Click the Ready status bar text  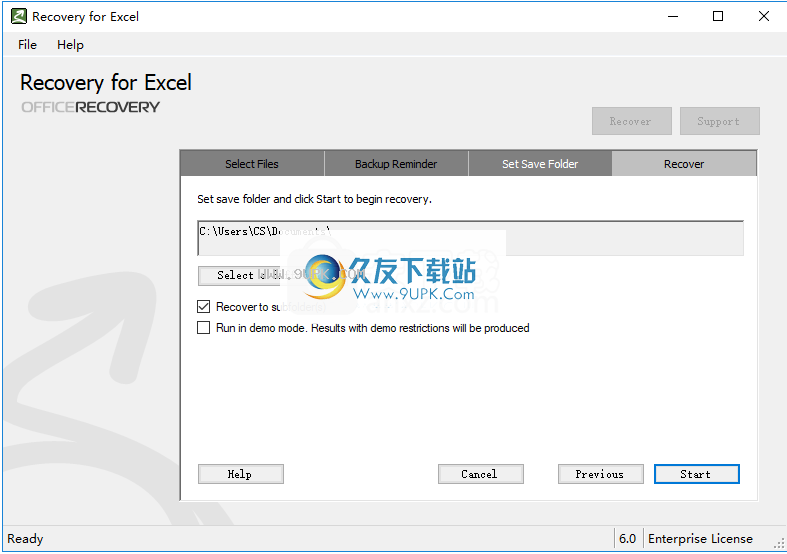[x=25, y=538]
